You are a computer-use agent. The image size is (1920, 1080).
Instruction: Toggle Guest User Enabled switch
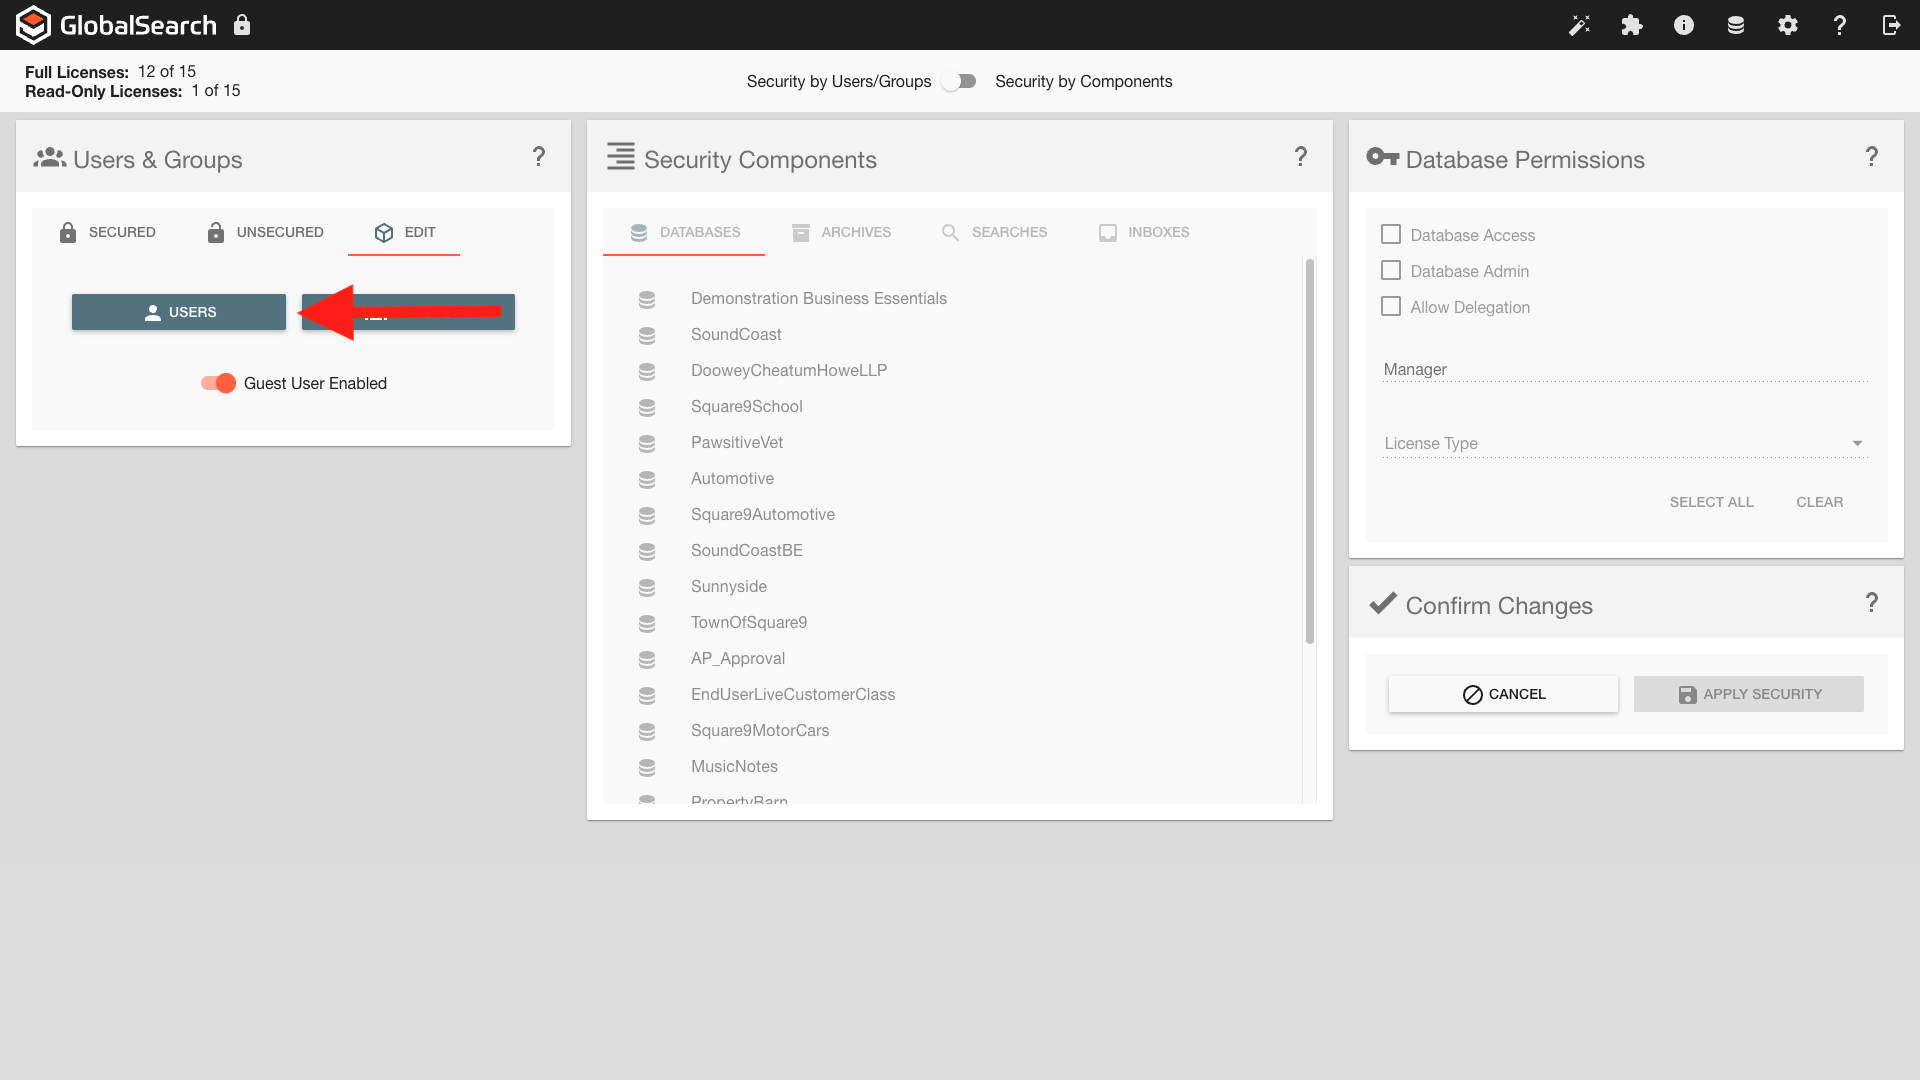[x=218, y=383]
